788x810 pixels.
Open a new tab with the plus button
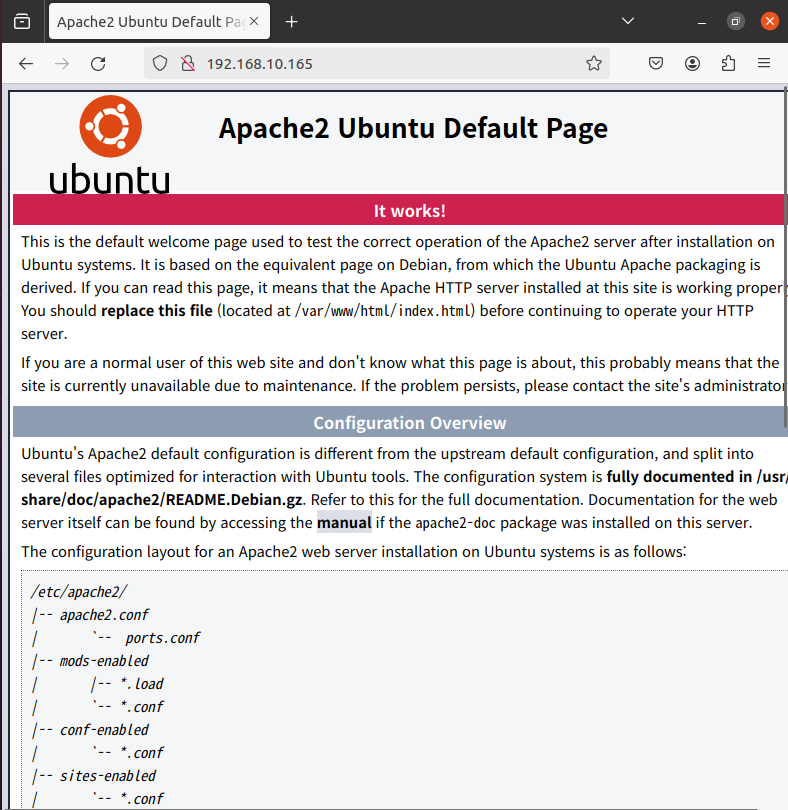[291, 22]
